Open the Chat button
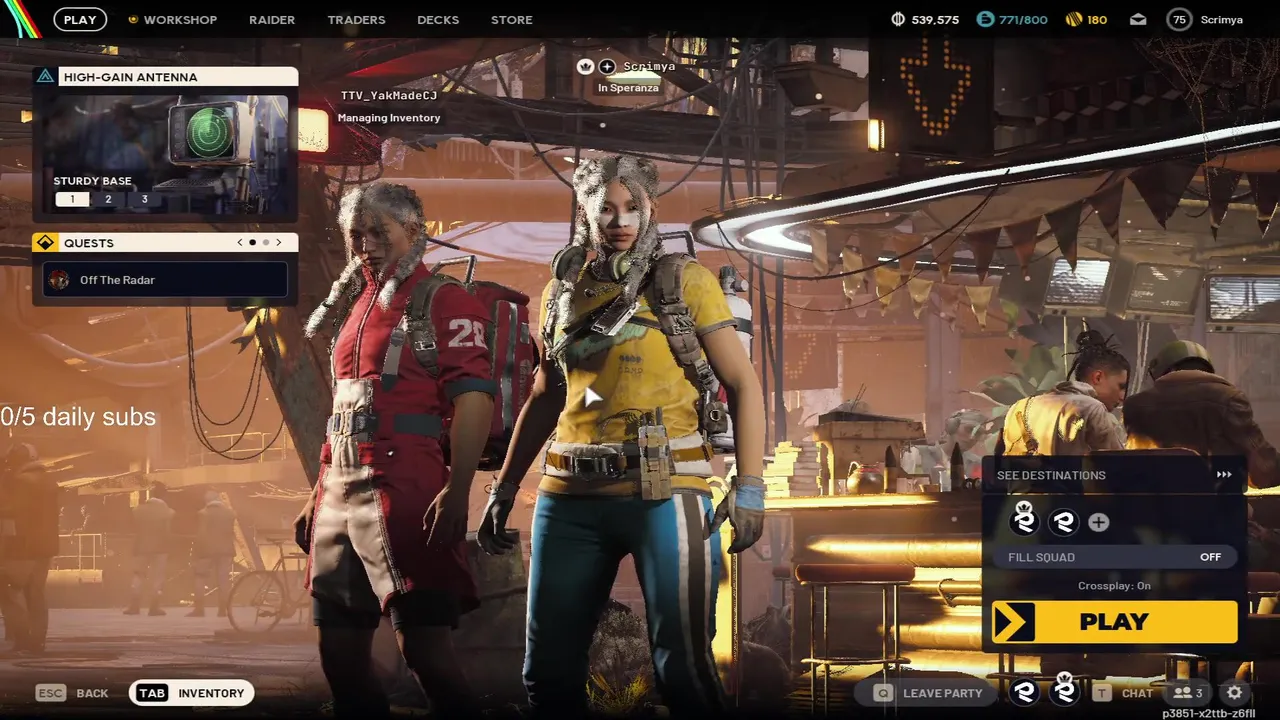 [x=1137, y=693]
